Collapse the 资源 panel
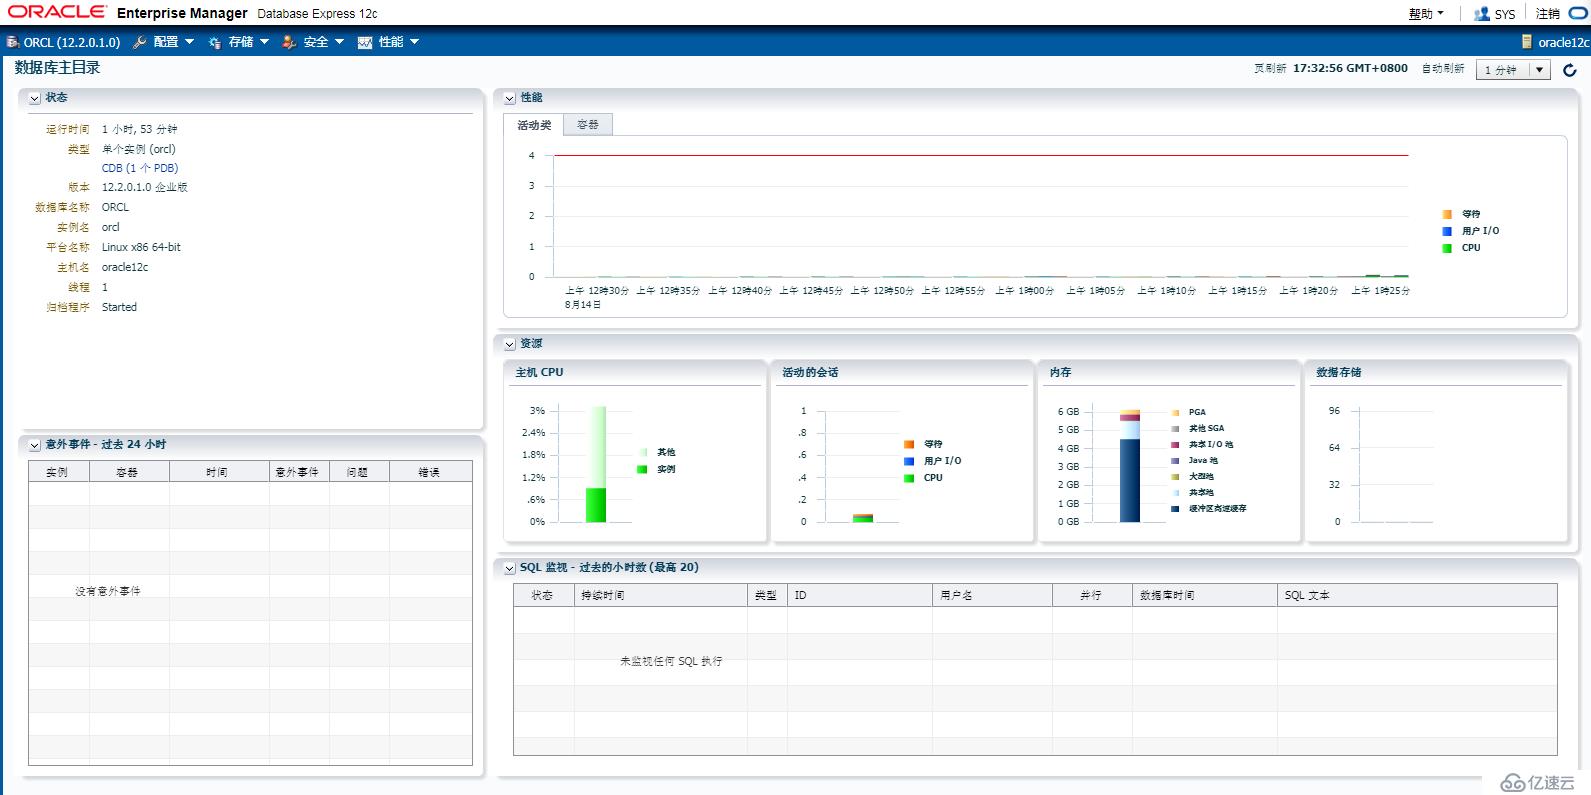The height and width of the screenshot is (795, 1591). click(510, 344)
